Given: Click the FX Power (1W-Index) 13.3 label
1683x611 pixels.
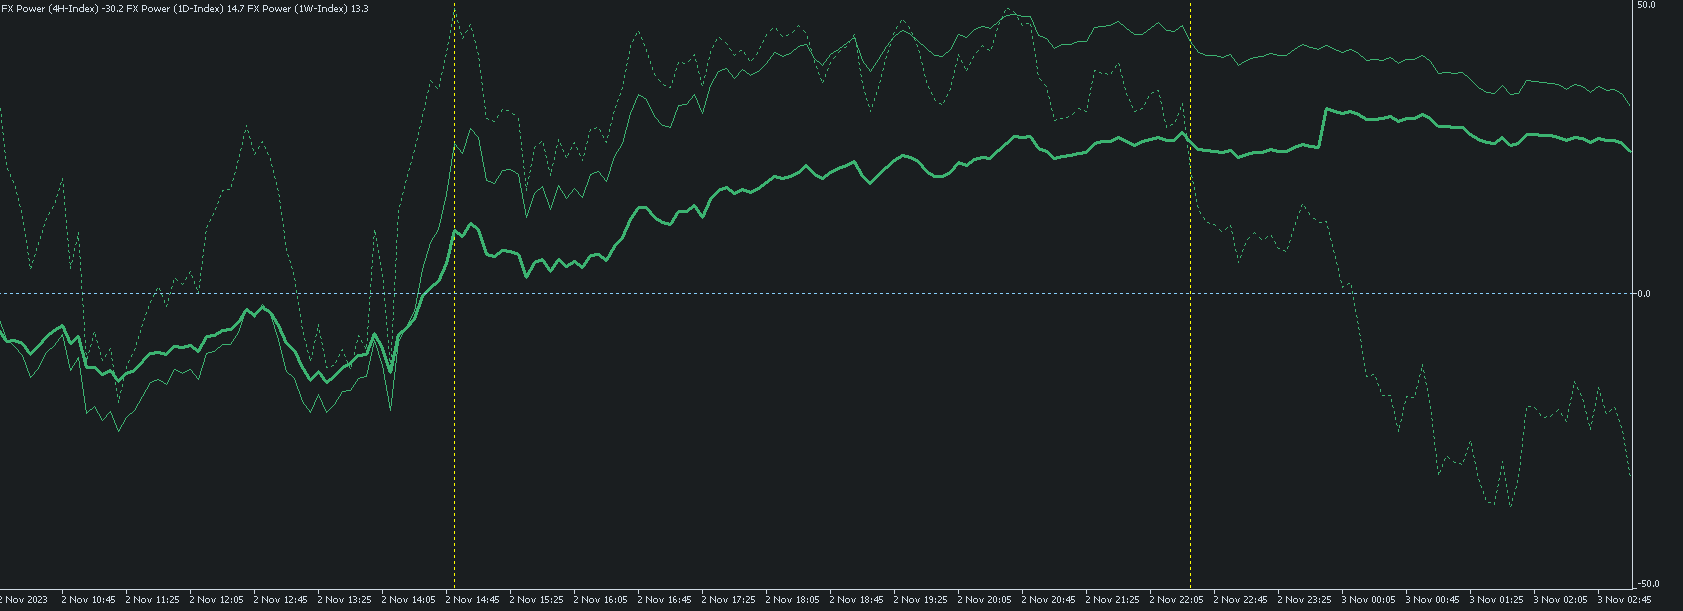Looking at the screenshot, I should pos(307,8).
